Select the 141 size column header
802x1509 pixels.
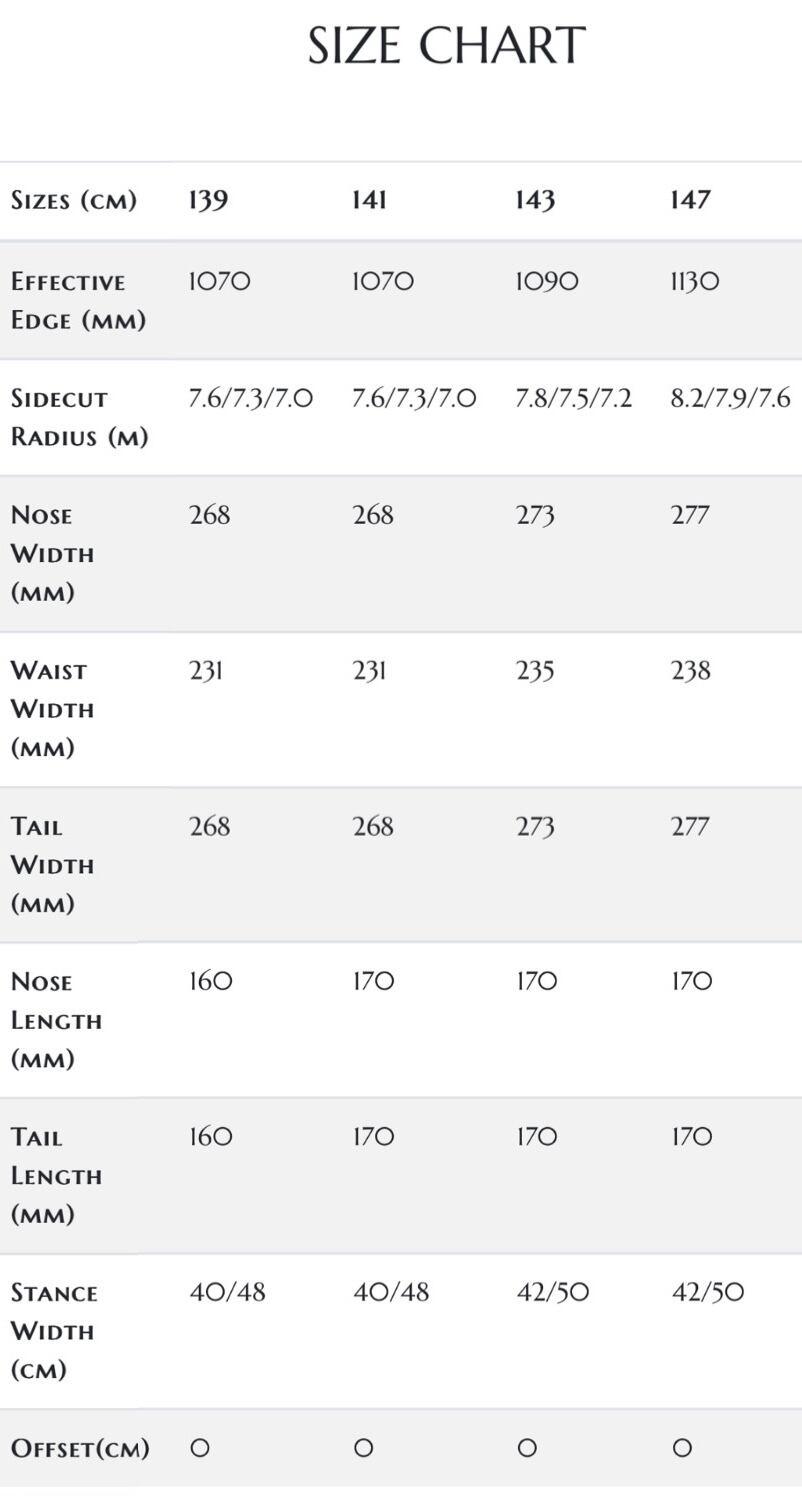[369, 200]
